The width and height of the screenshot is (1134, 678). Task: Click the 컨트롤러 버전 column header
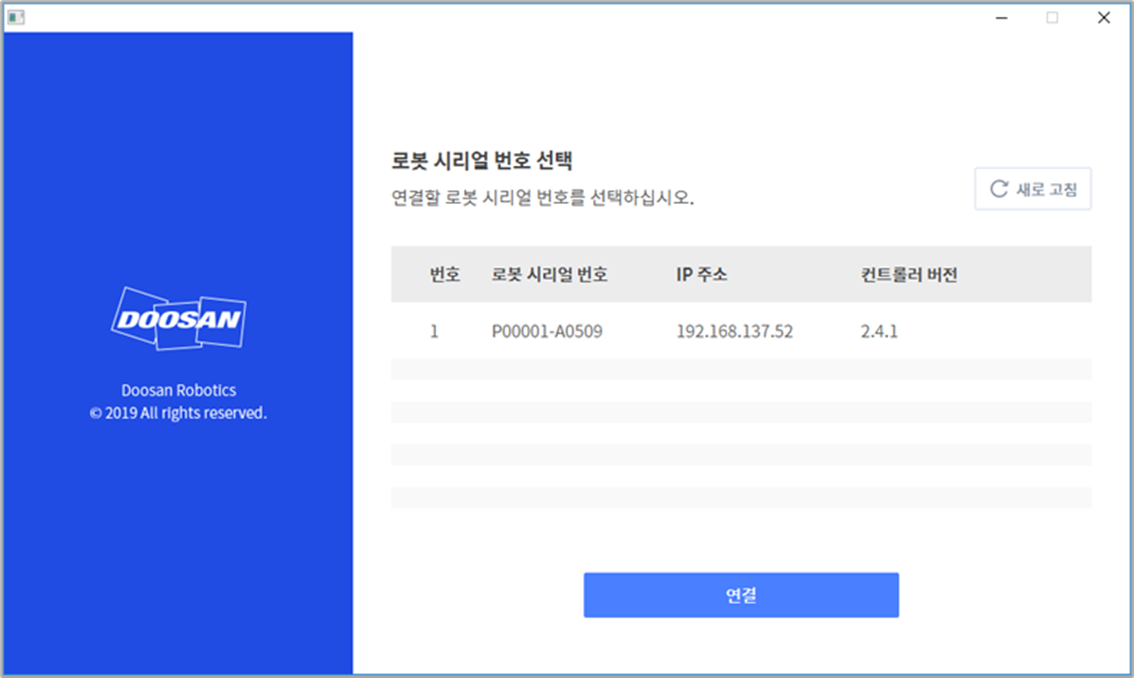908,275
